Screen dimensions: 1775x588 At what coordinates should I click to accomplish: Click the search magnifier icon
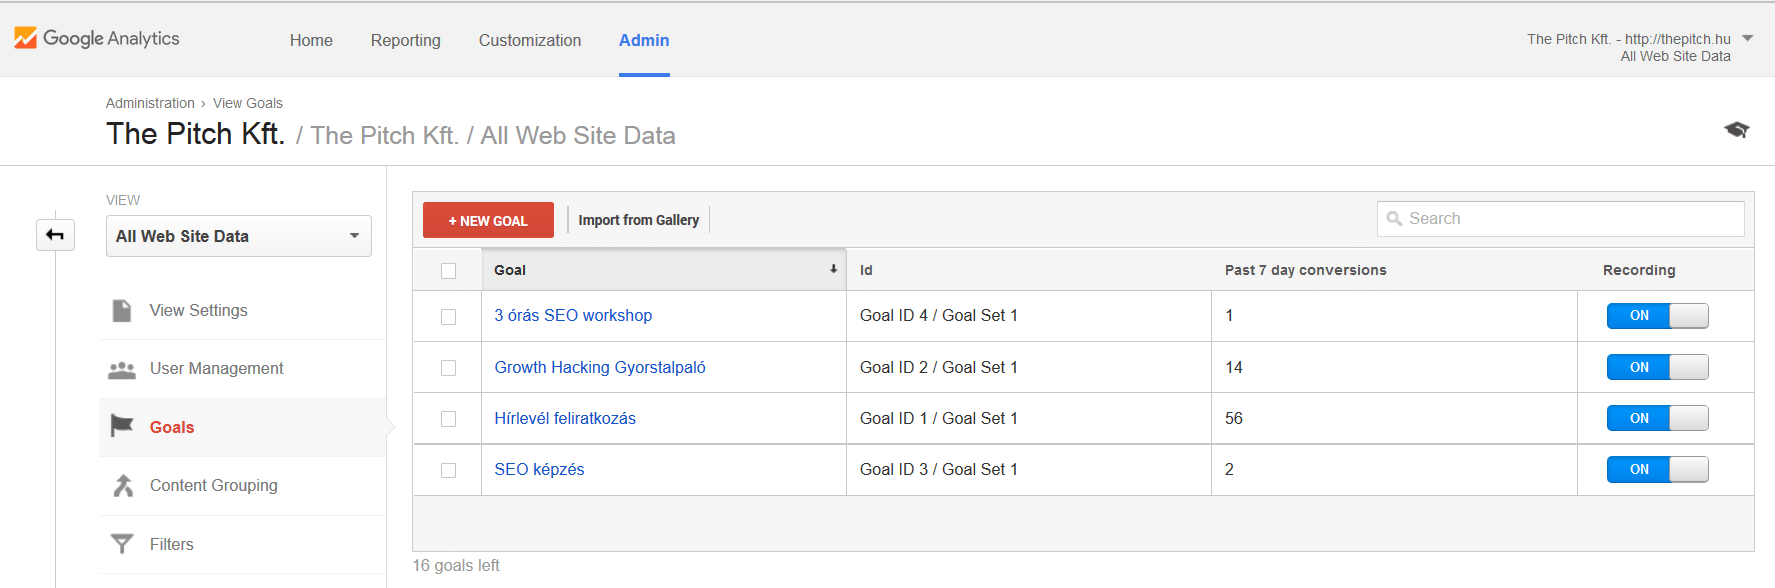[1394, 219]
